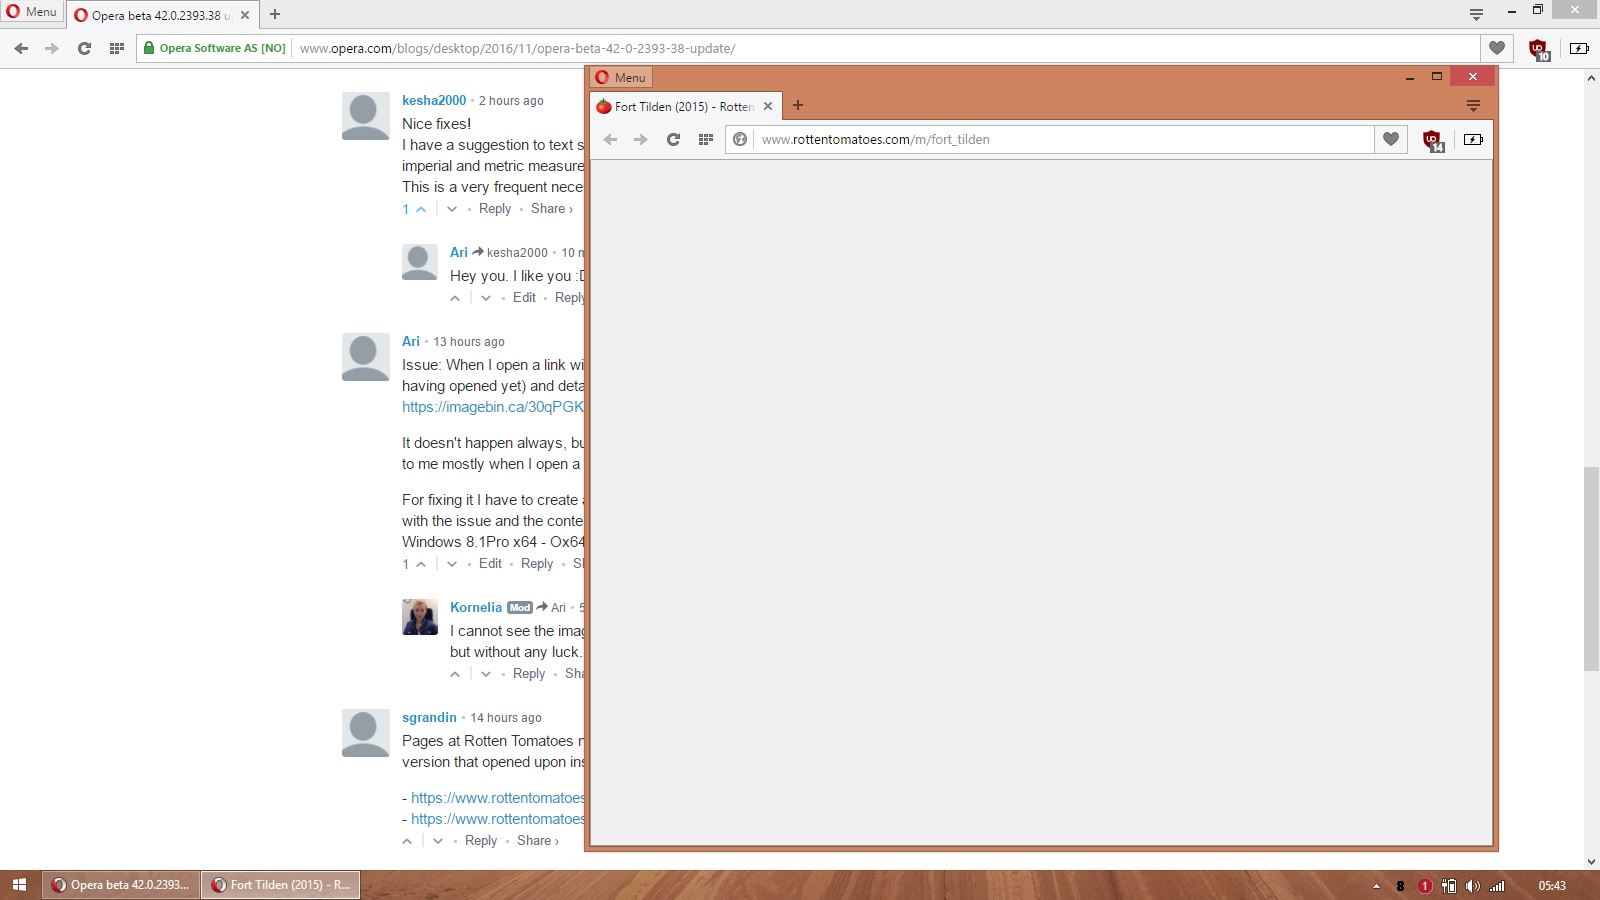Bookmark the Fort Tilden page with heart icon
Screen dimensions: 1600x900
point(1391,139)
